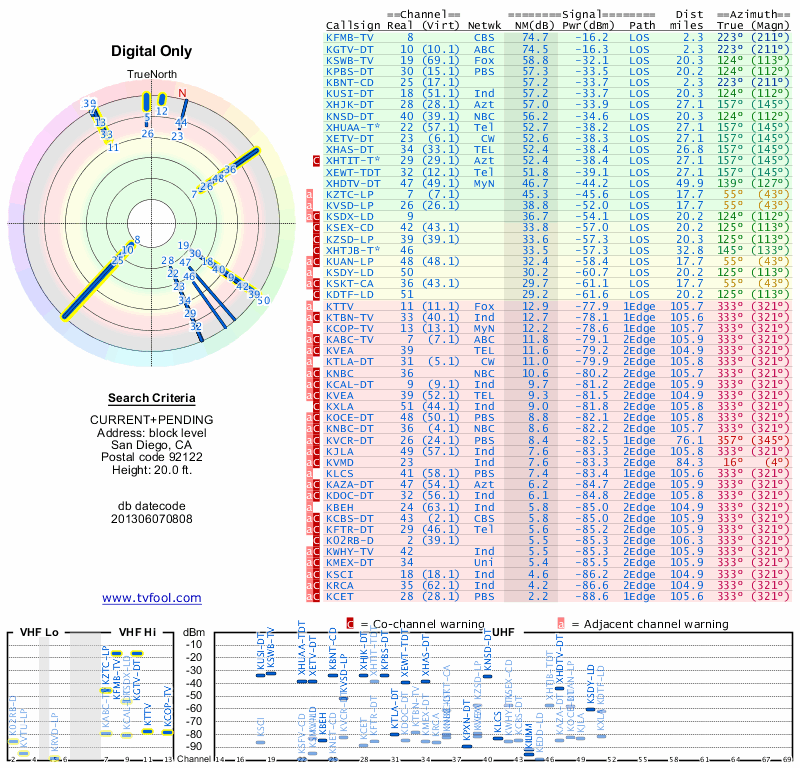The width and height of the screenshot is (800, 768).
Task: Click the adjacent-channel icon beside KLCS
Action: (309, 474)
